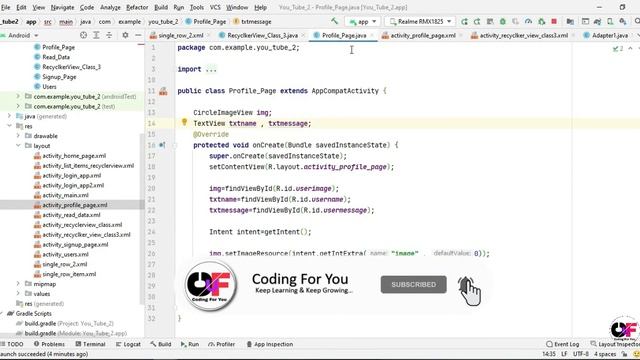Collapse the layout folder

[x=18, y=146]
